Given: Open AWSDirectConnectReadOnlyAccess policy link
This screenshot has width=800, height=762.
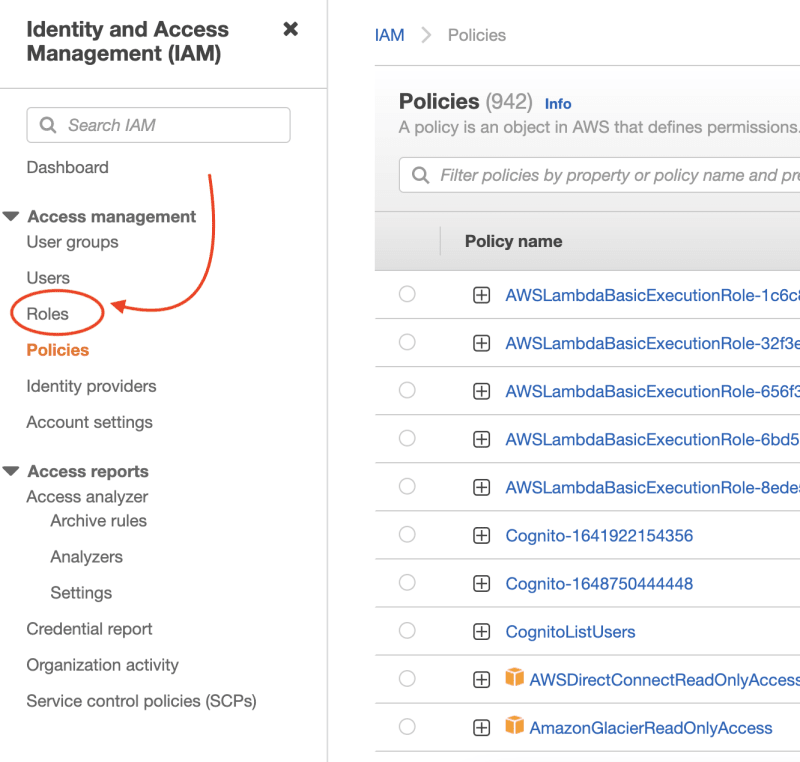Looking at the screenshot, I should pyautogui.click(x=664, y=680).
